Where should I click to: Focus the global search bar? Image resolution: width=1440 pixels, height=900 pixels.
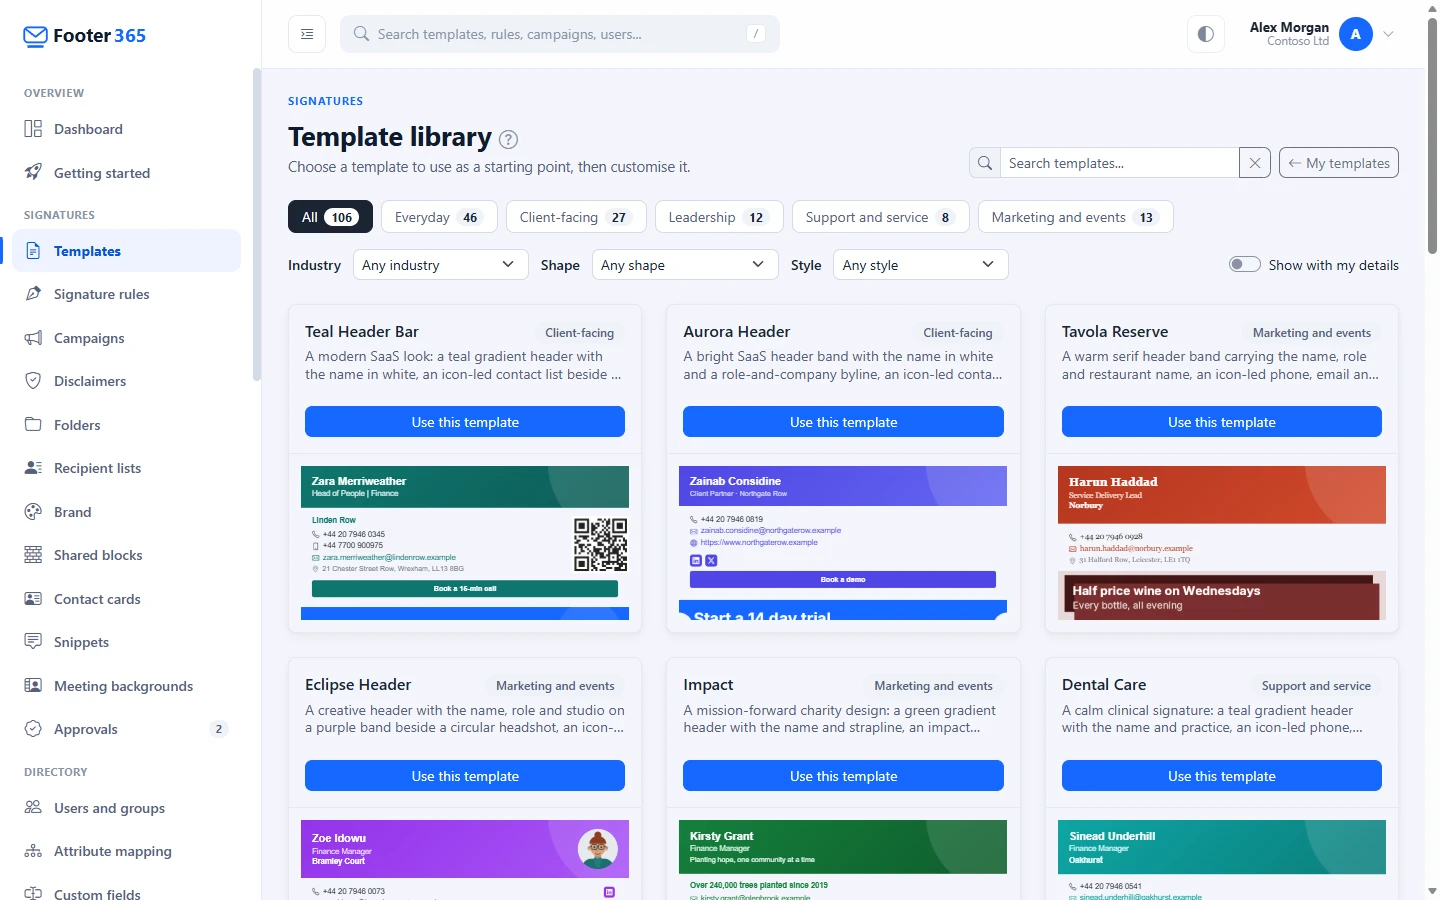point(560,34)
